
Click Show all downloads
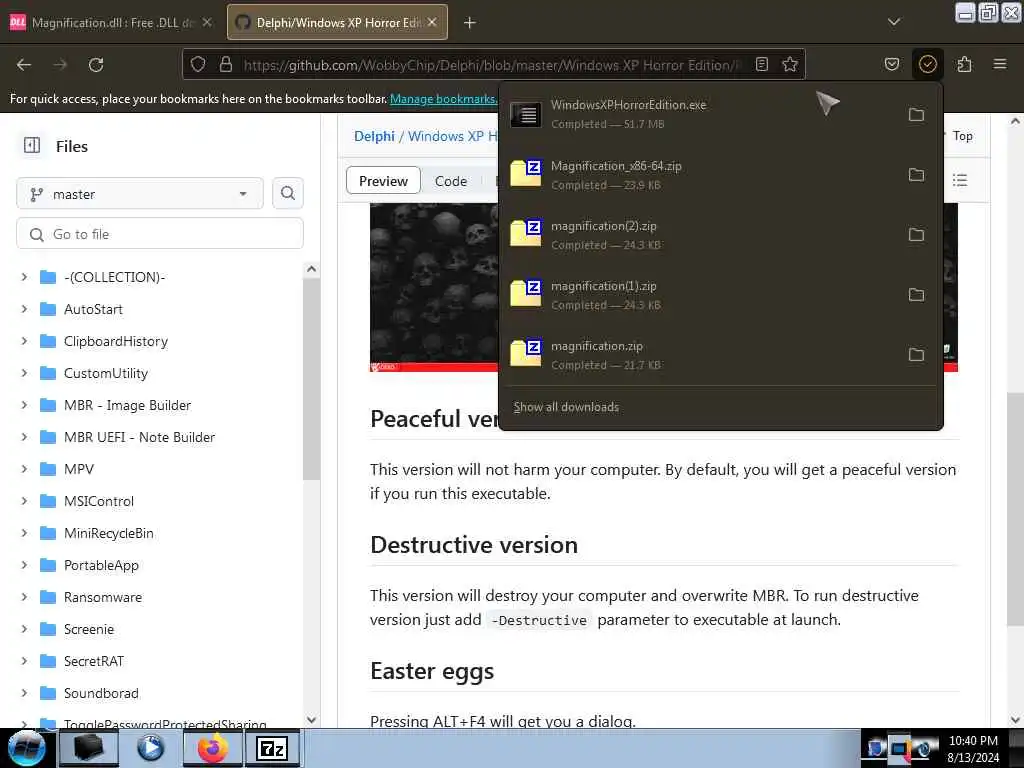[x=566, y=407]
